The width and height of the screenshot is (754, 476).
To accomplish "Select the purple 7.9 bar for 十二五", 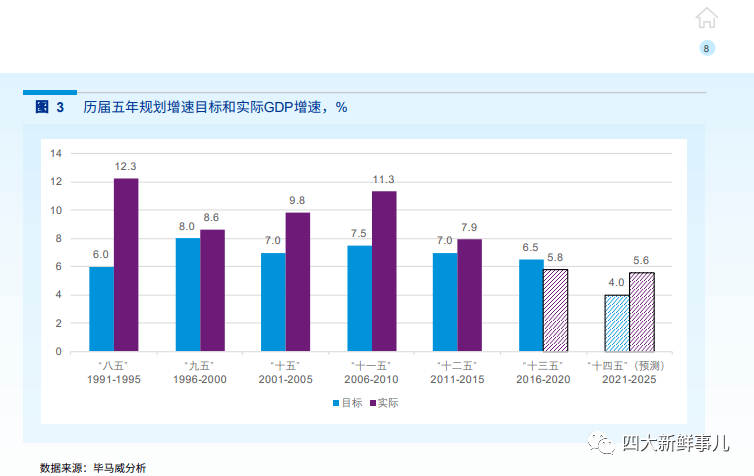I will click(470, 296).
